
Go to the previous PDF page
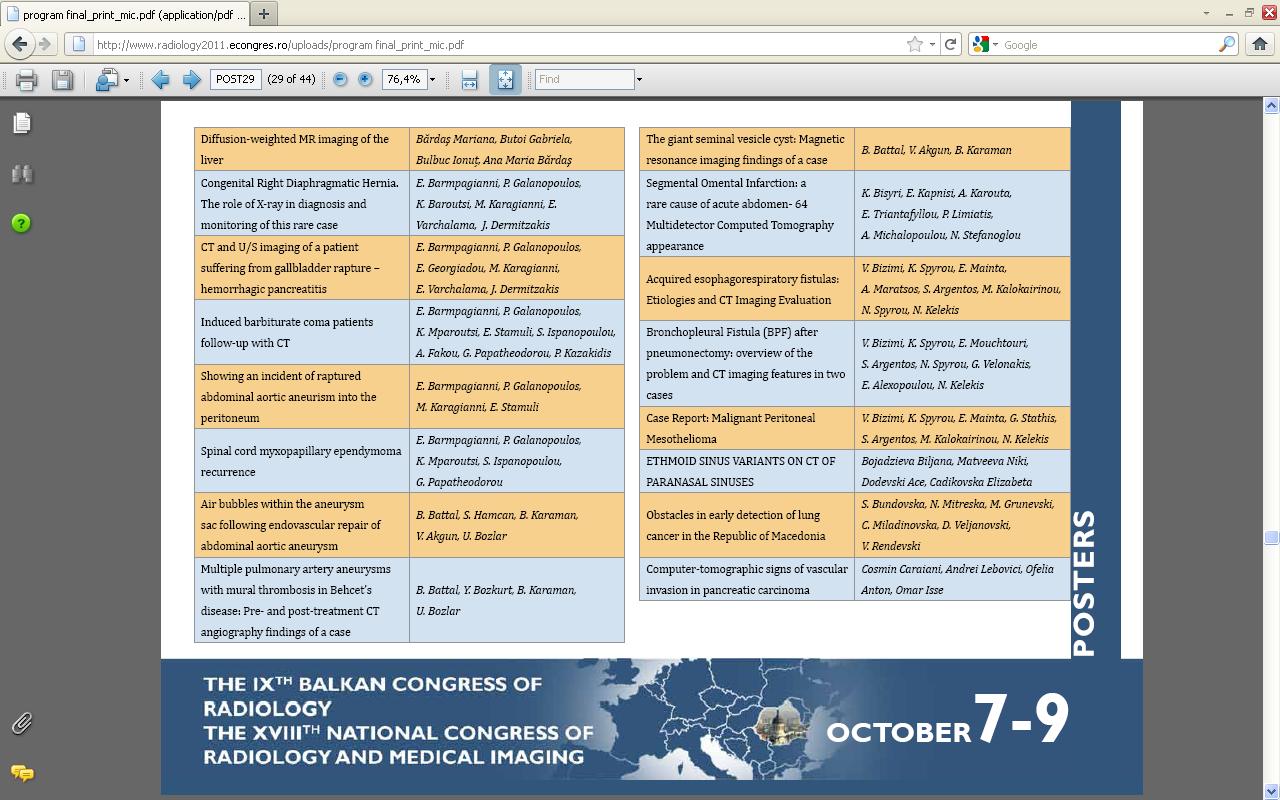(160, 80)
